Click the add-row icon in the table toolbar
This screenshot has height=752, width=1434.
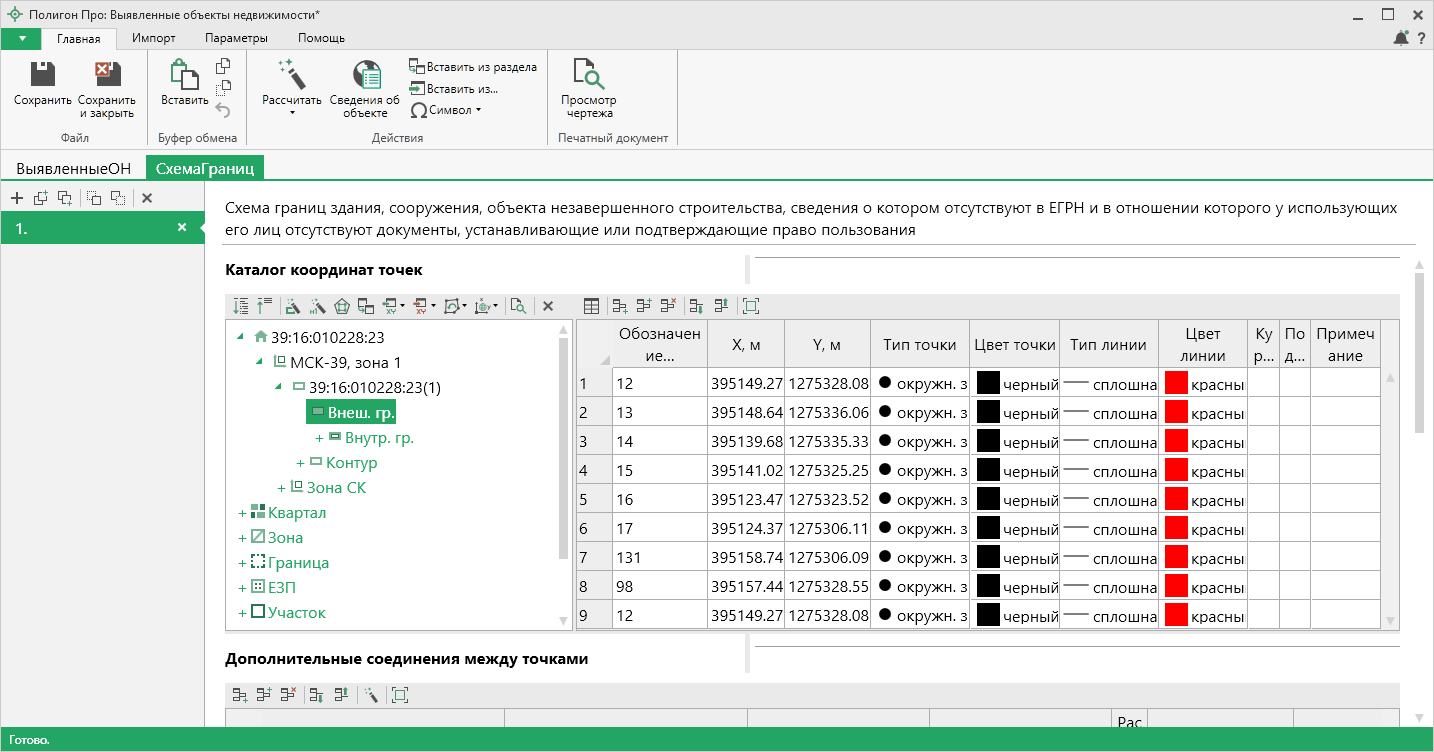620,306
